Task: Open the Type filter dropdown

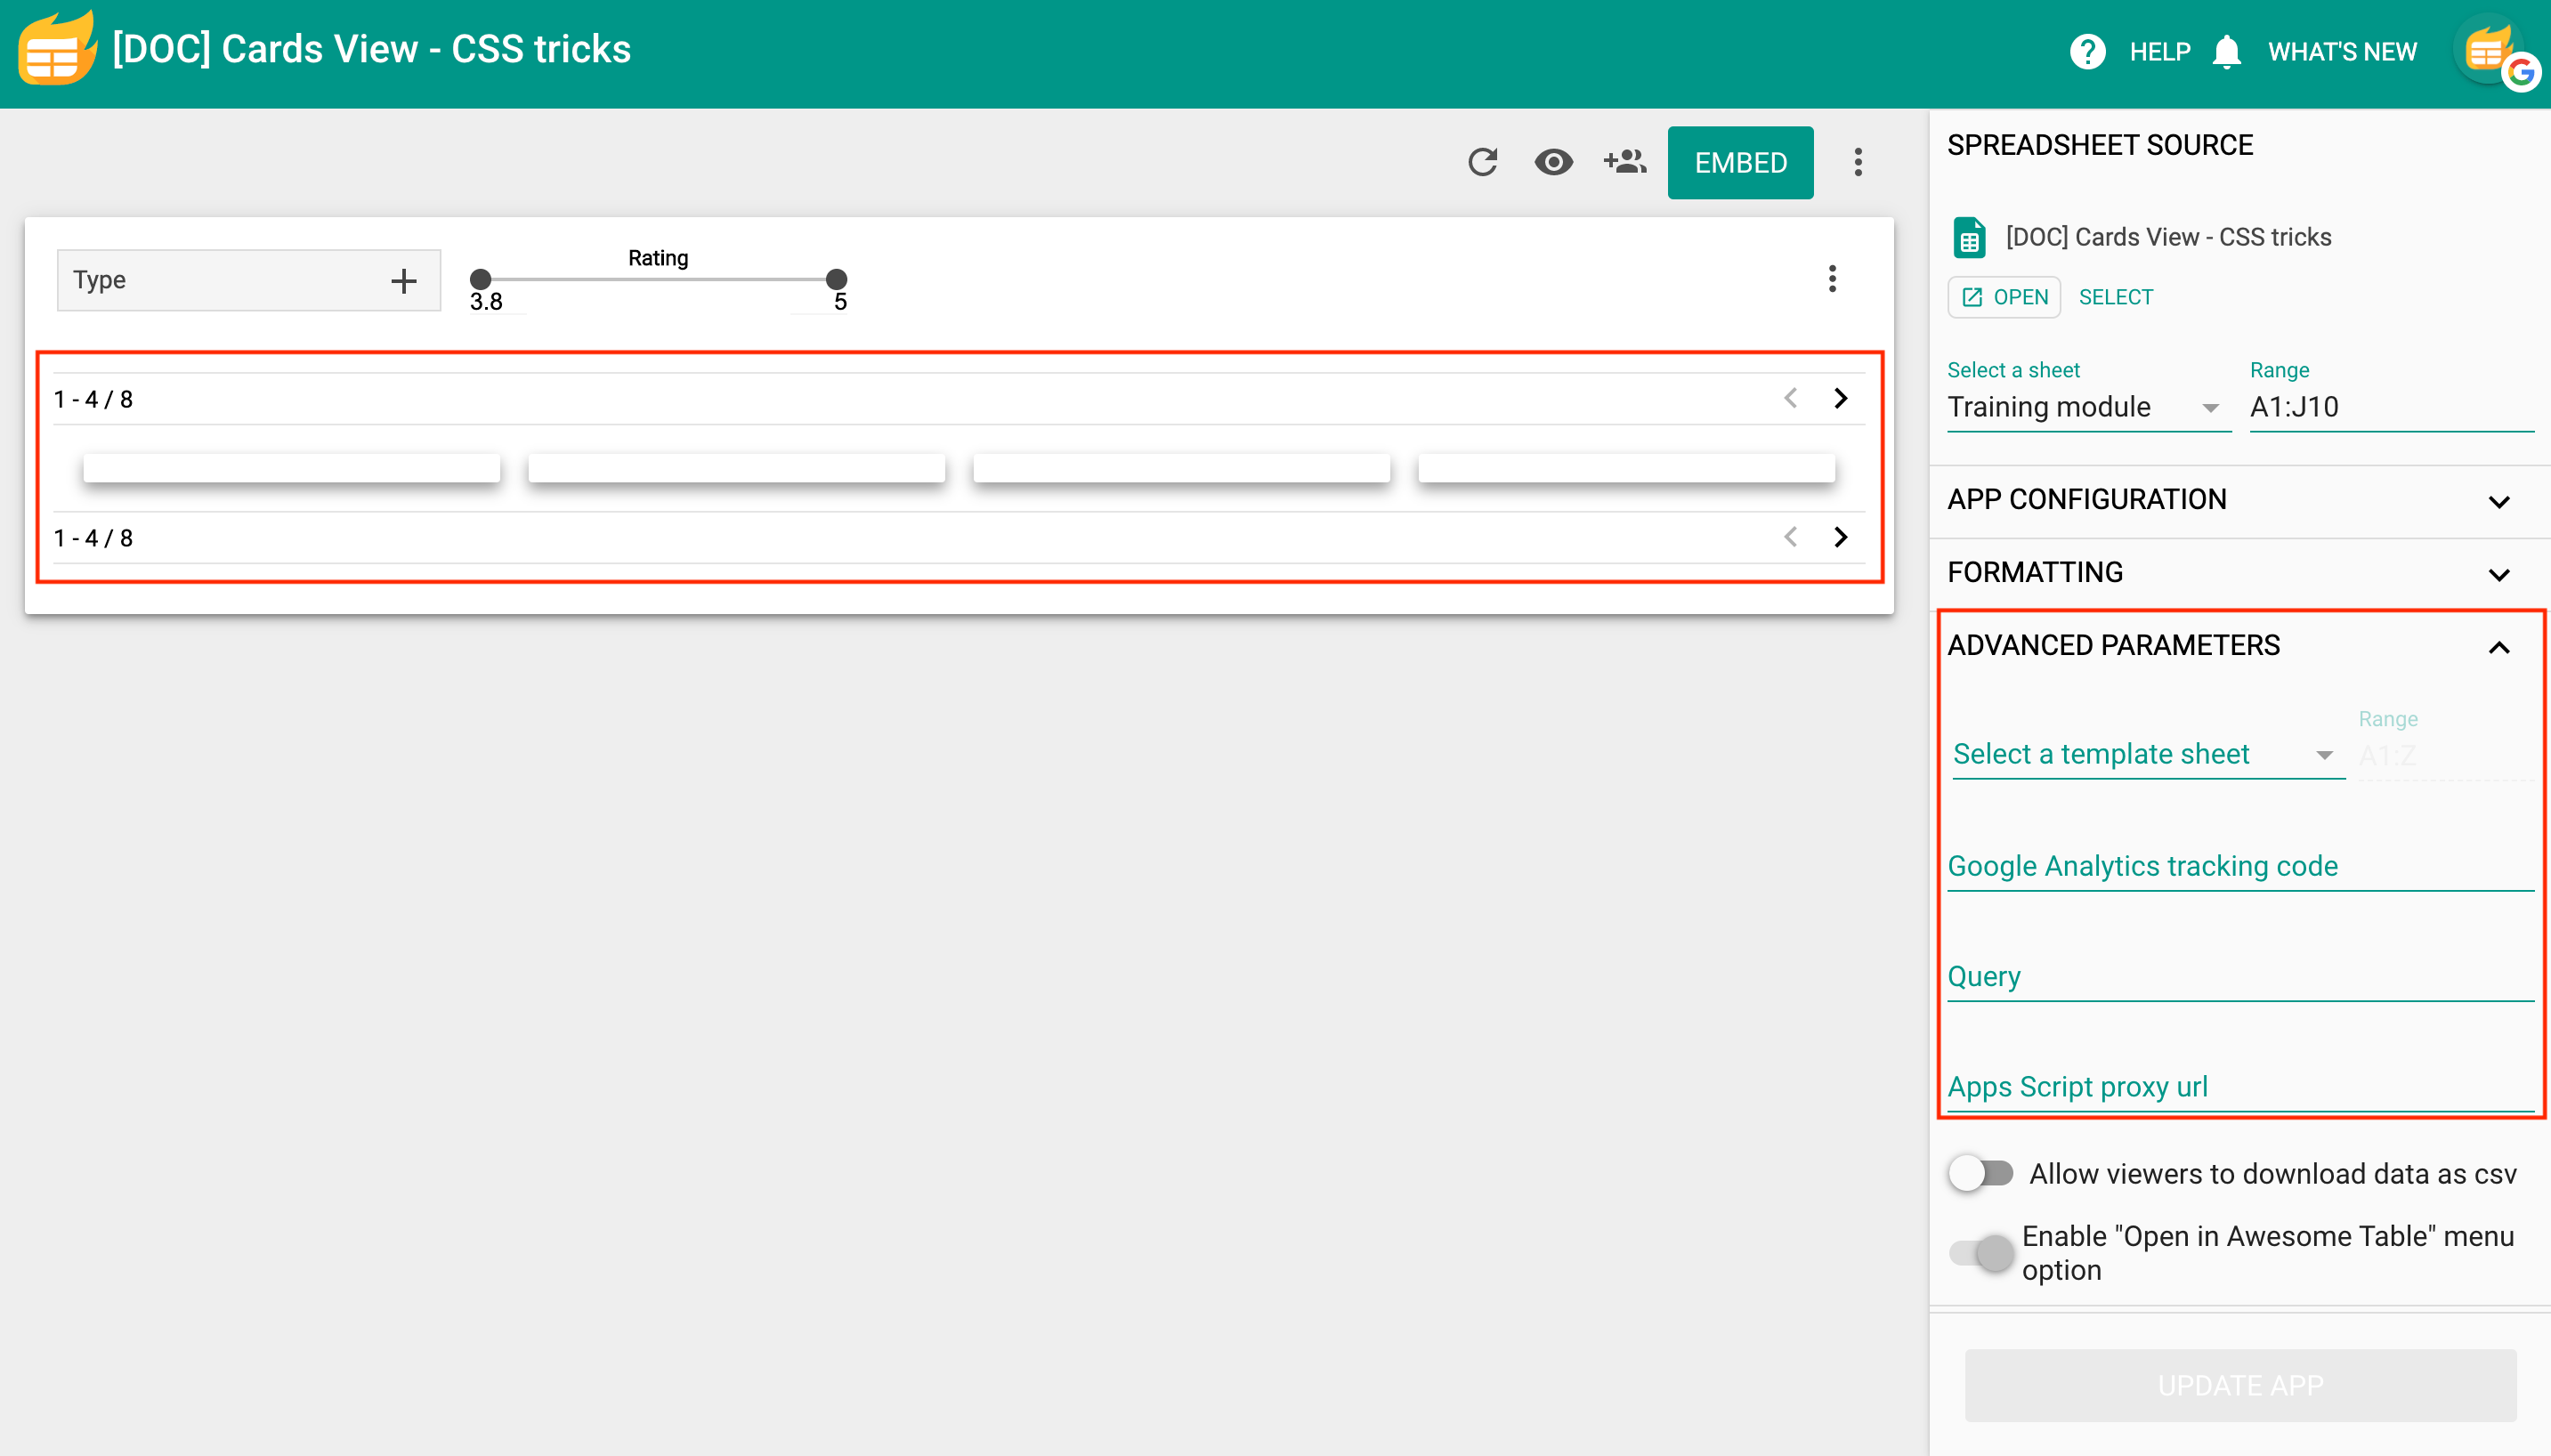Action: 249,281
